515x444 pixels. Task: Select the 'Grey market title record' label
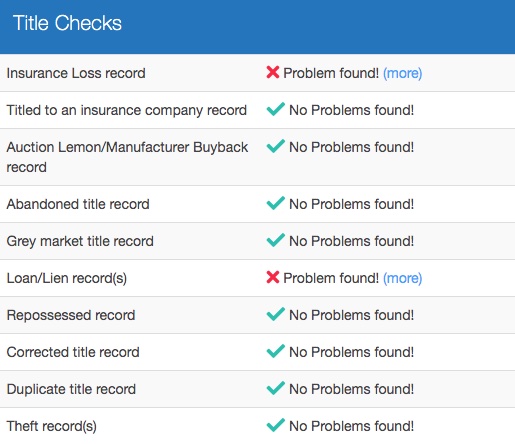coord(80,241)
